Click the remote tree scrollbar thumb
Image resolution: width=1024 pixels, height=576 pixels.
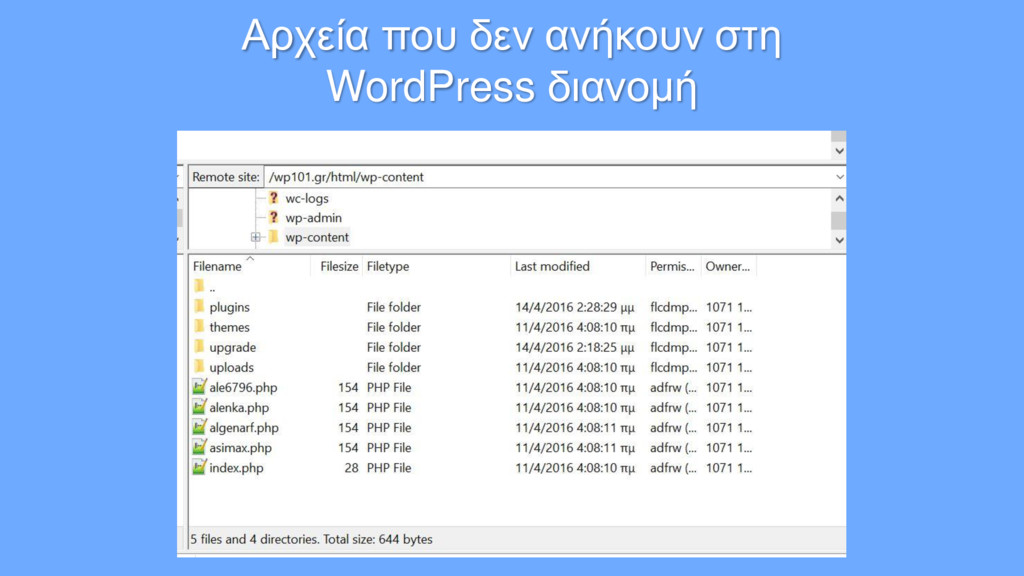pos(839,221)
